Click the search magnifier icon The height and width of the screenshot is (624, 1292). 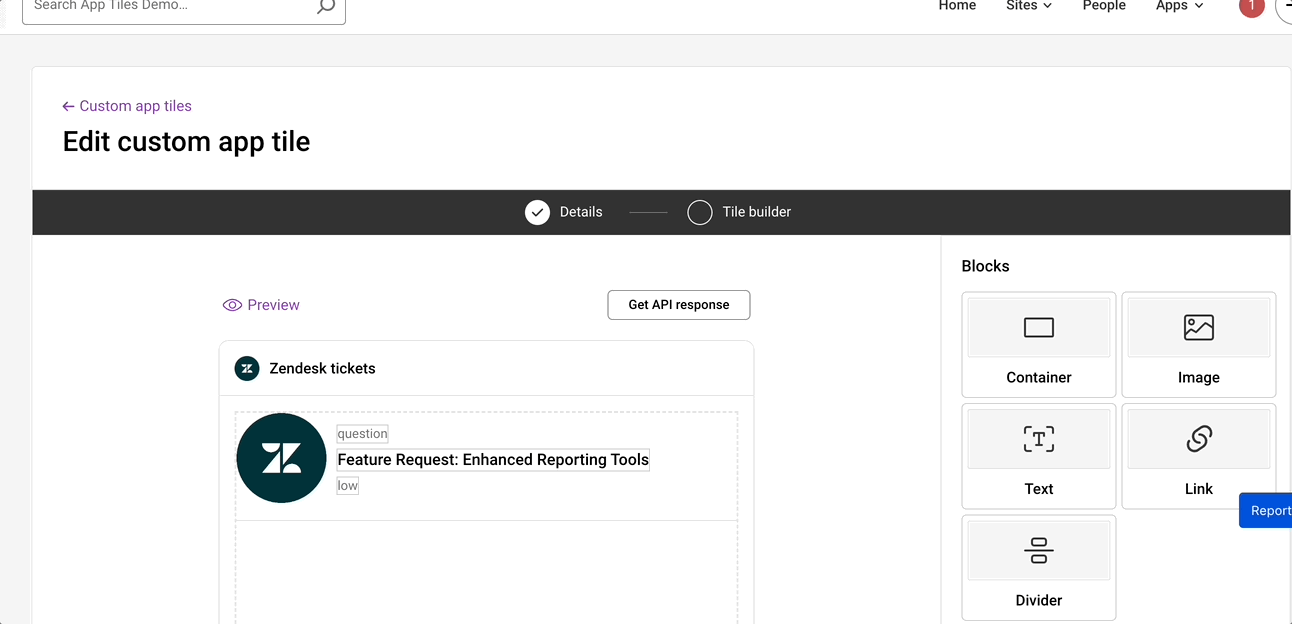326,6
